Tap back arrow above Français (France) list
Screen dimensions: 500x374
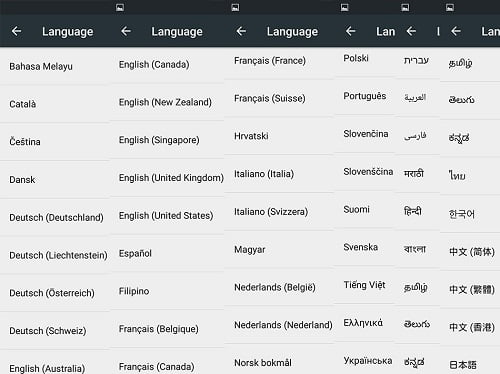(x=241, y=31)
